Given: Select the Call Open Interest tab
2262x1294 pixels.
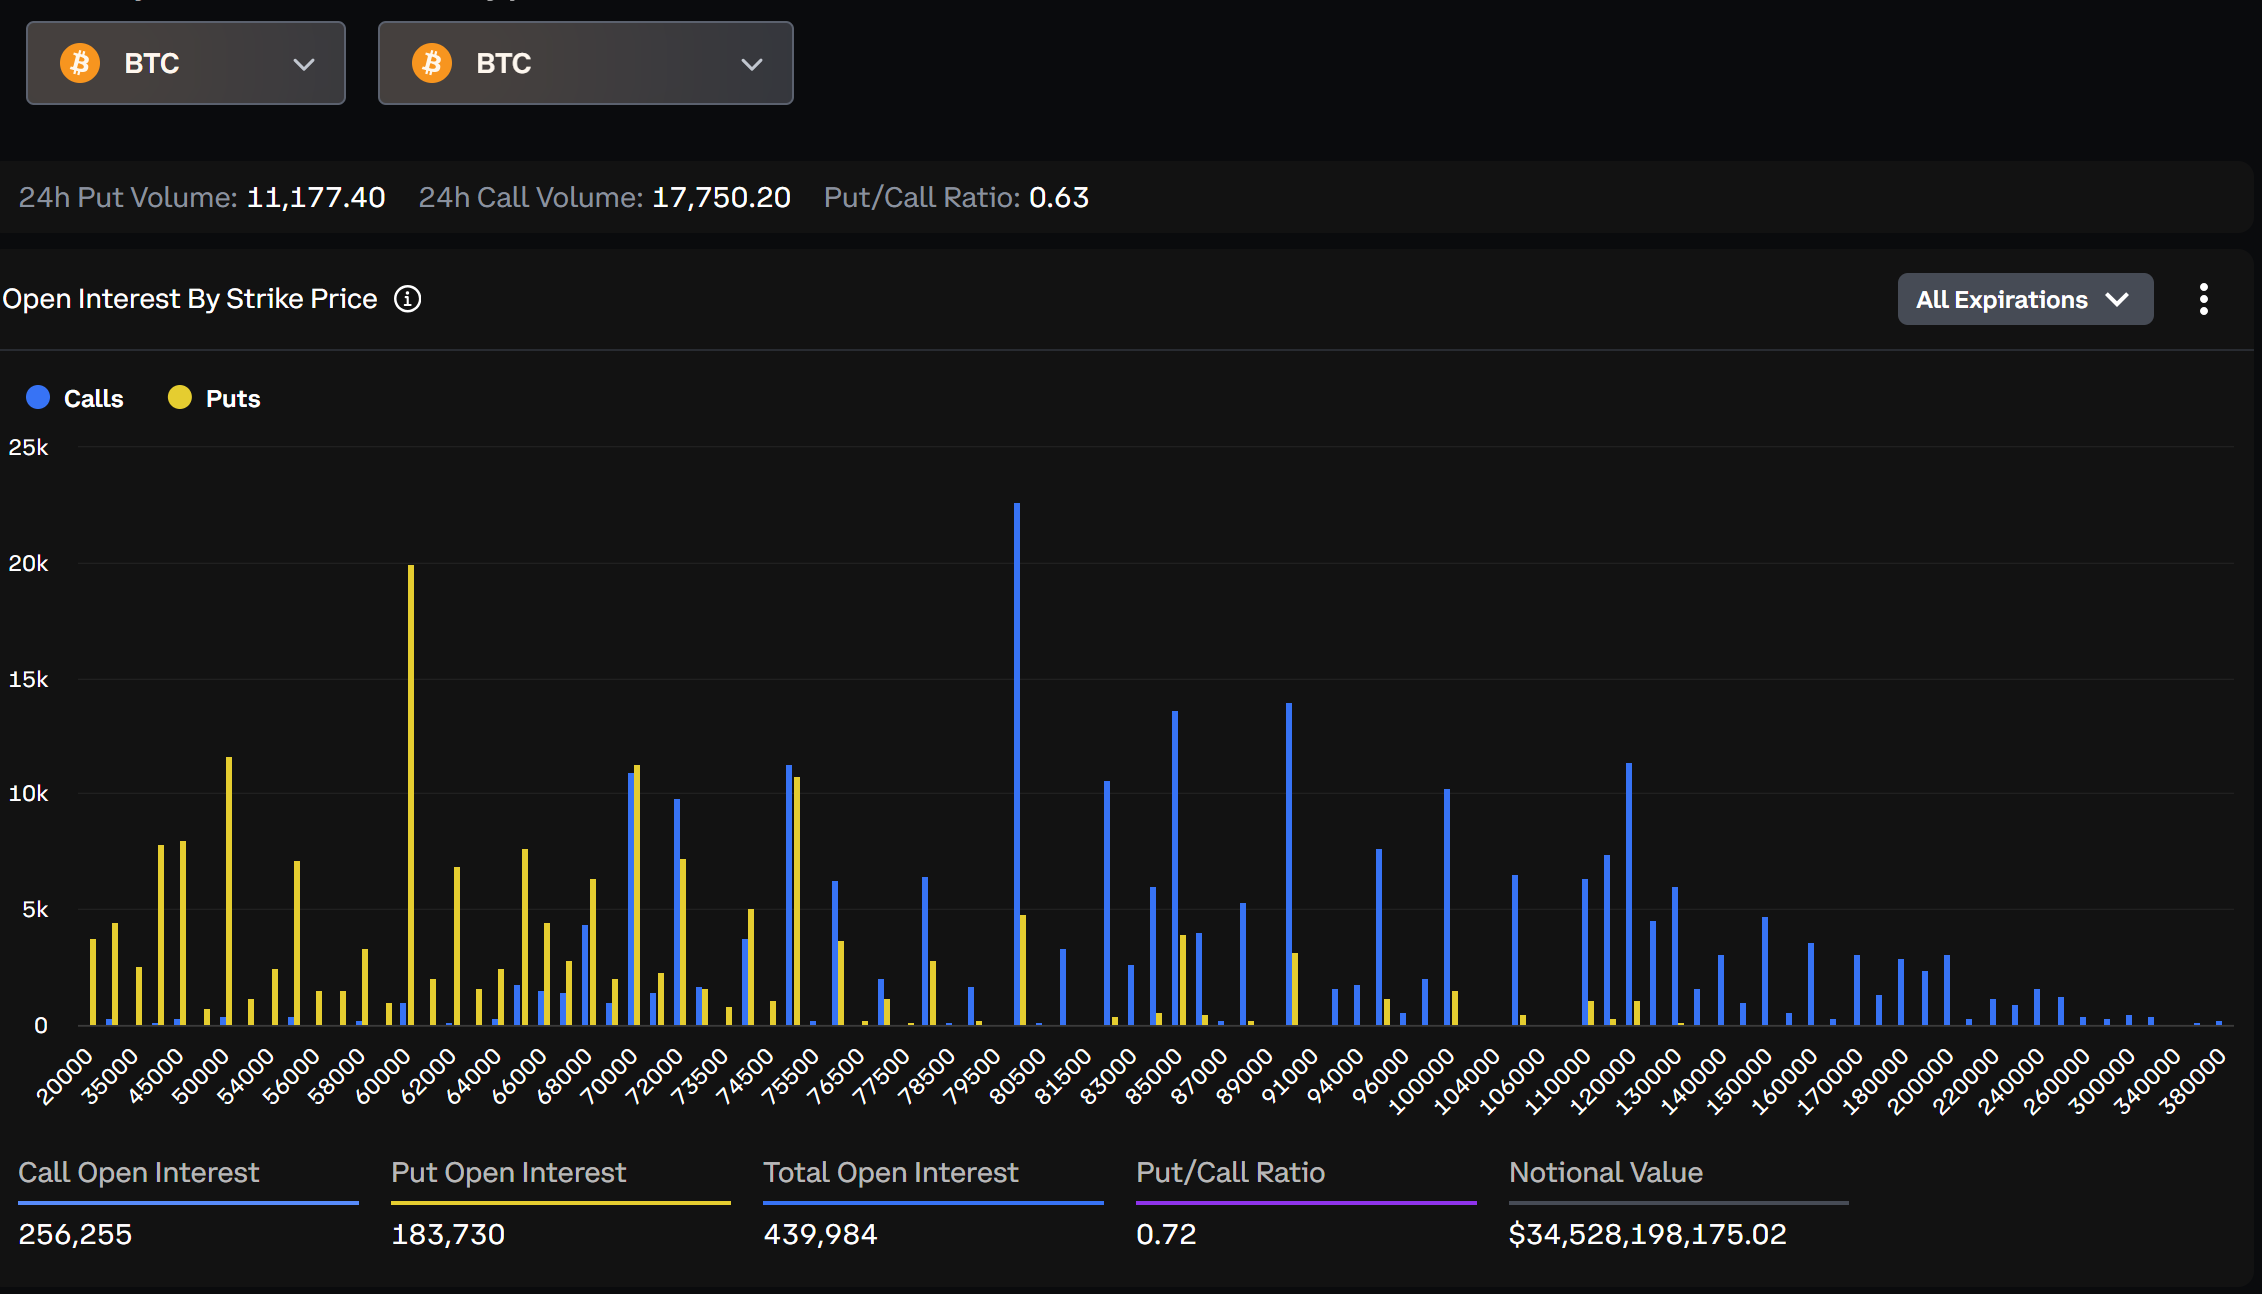Looking at the screenshot, I should 139,1173.
